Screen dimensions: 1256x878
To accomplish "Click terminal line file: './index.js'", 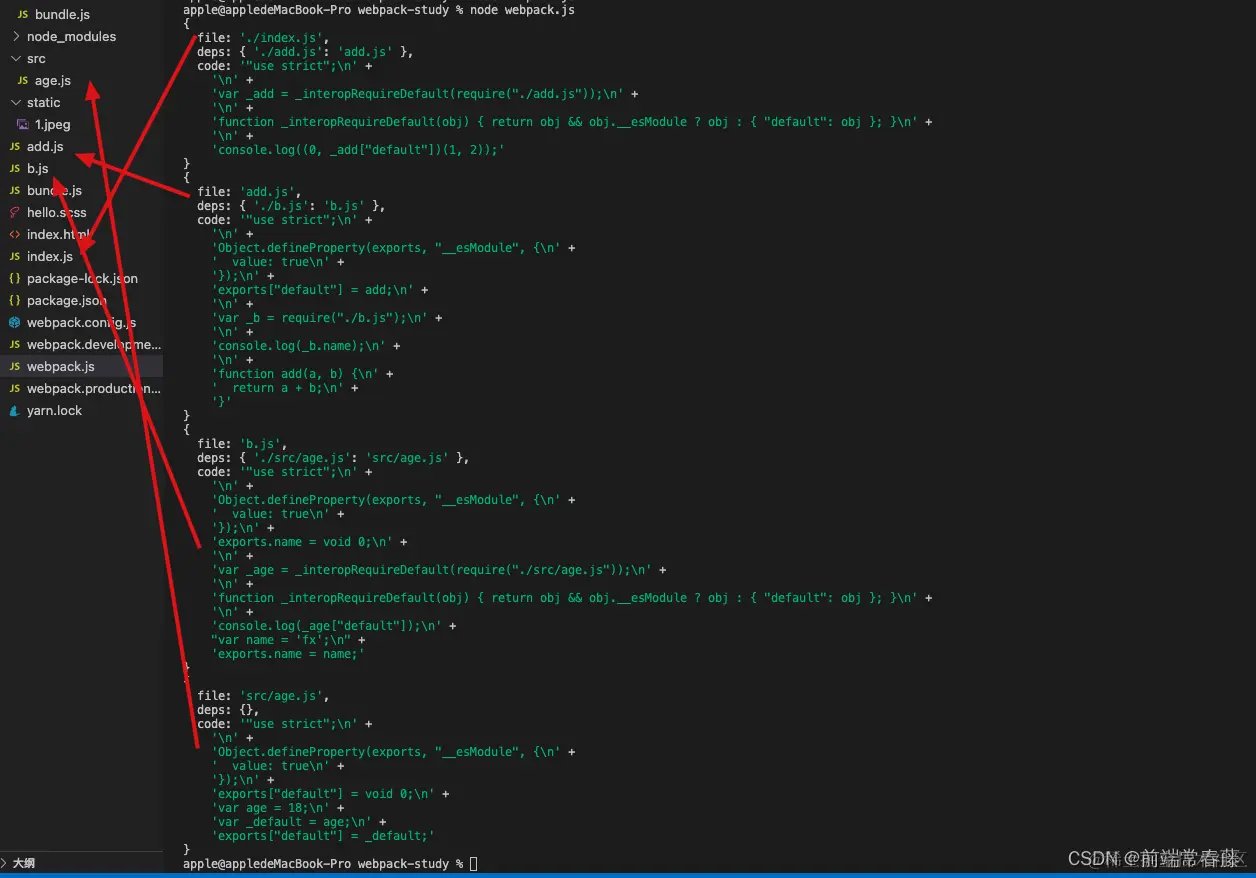I will pyautogui.click(x=263, y=37).
